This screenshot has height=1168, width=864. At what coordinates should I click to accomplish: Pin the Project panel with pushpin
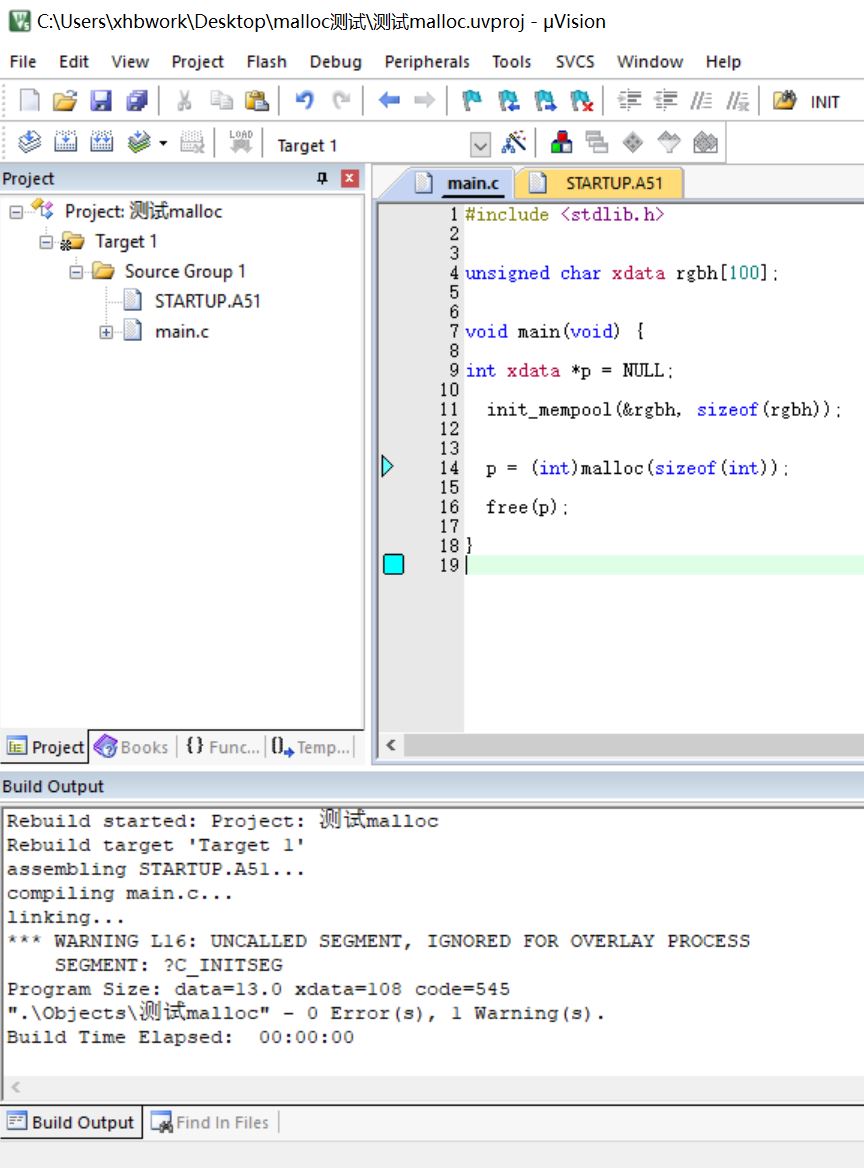(x=322, y=179)
